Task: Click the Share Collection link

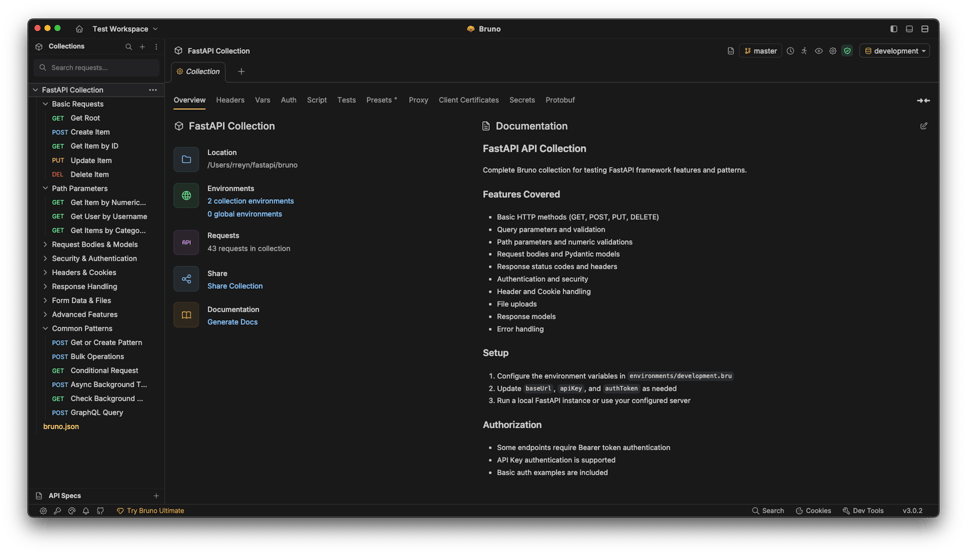Action: pos(235,286)
